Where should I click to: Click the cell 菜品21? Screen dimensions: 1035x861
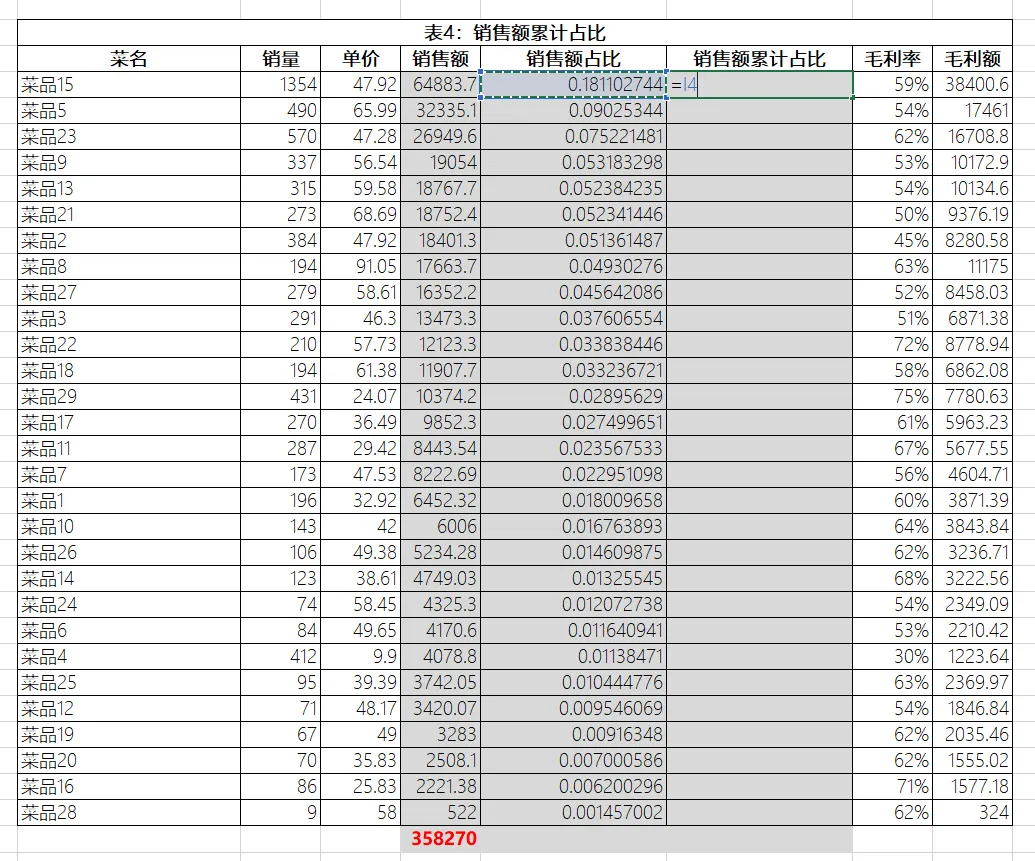[129, 215]
